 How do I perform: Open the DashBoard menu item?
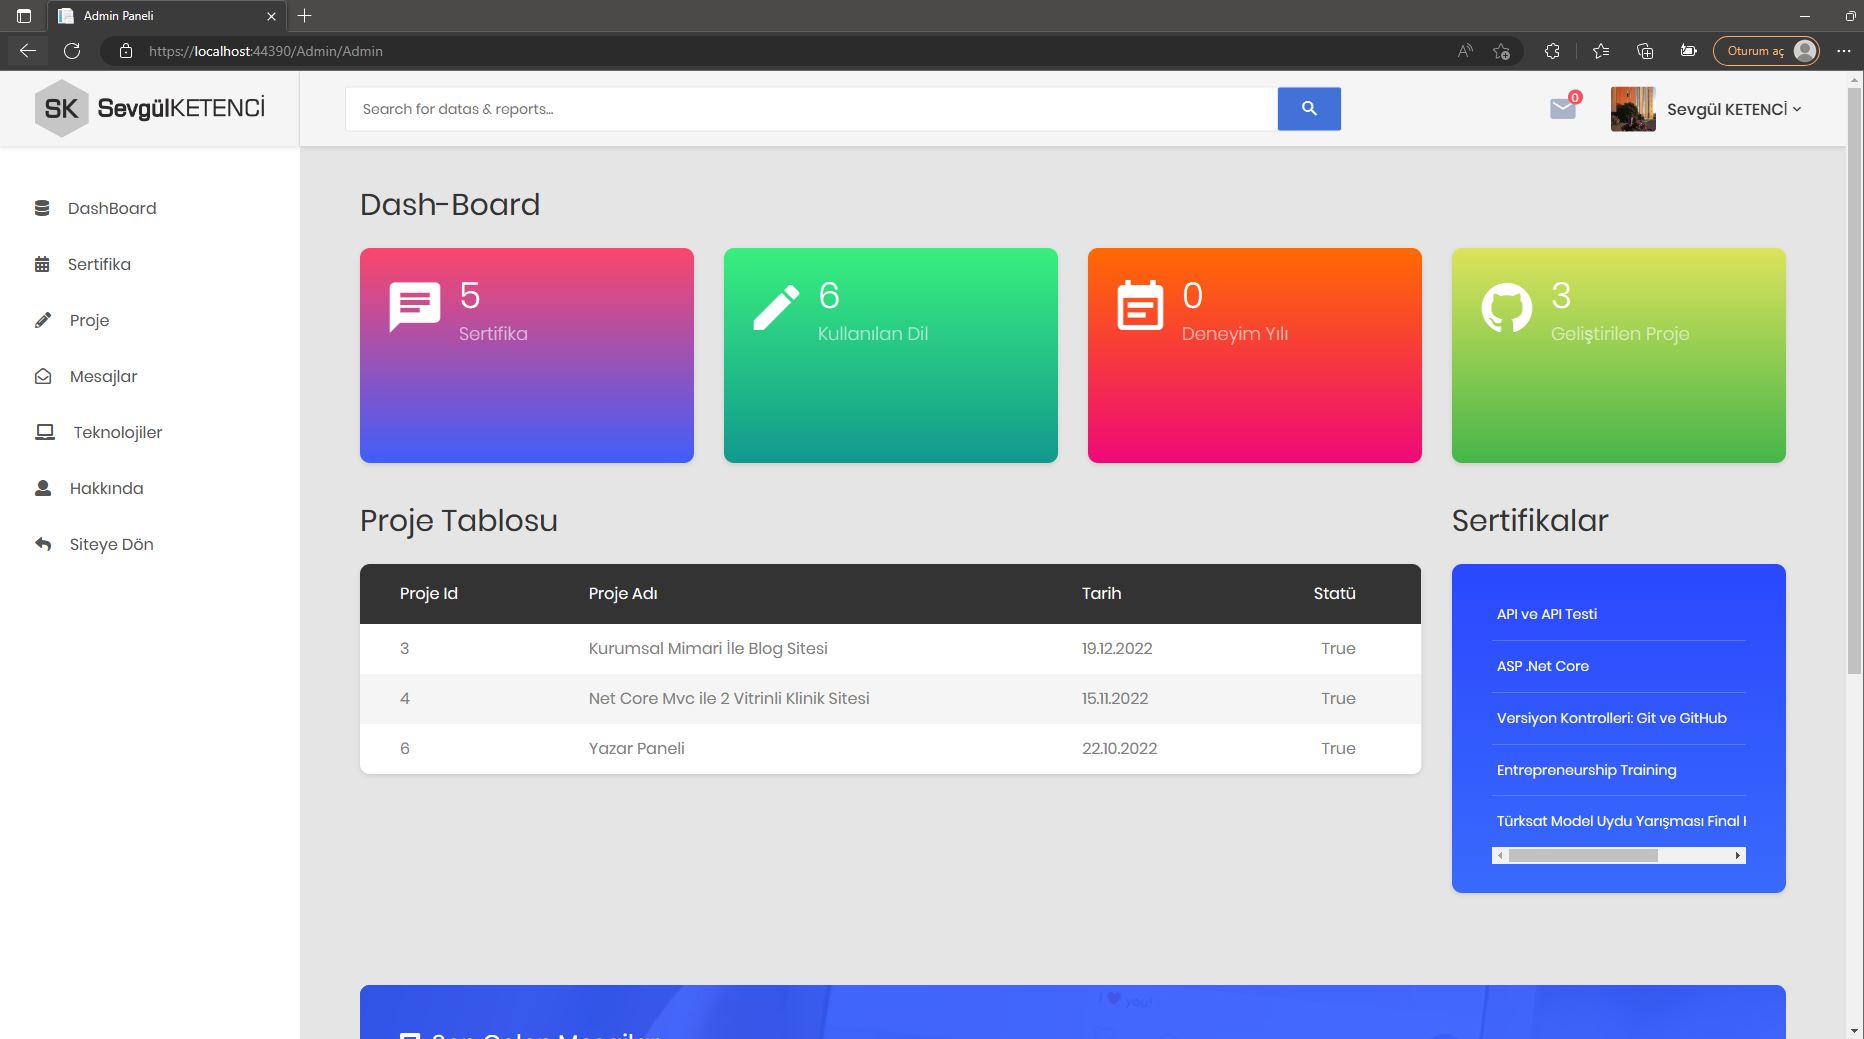(112, 208)
